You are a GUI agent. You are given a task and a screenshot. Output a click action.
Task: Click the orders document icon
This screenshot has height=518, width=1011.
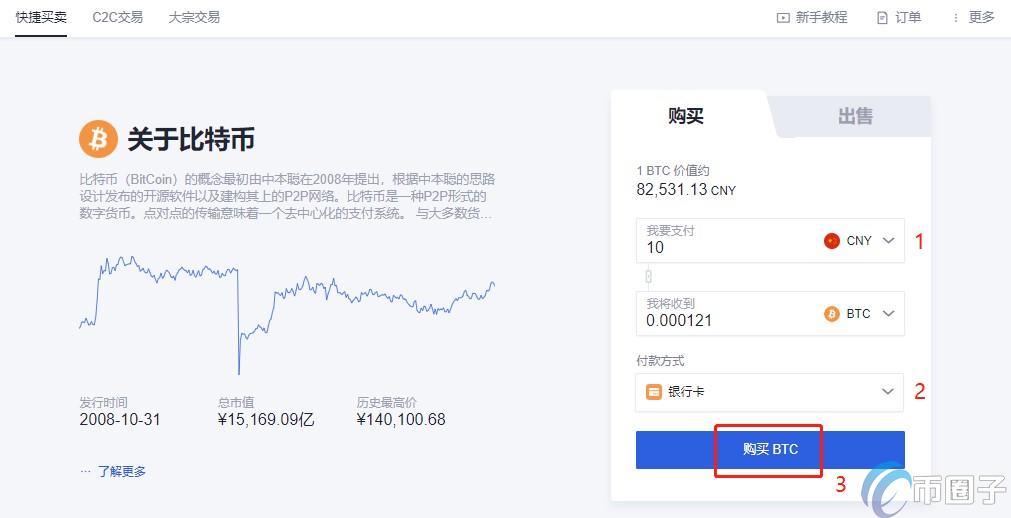(882, 18)
